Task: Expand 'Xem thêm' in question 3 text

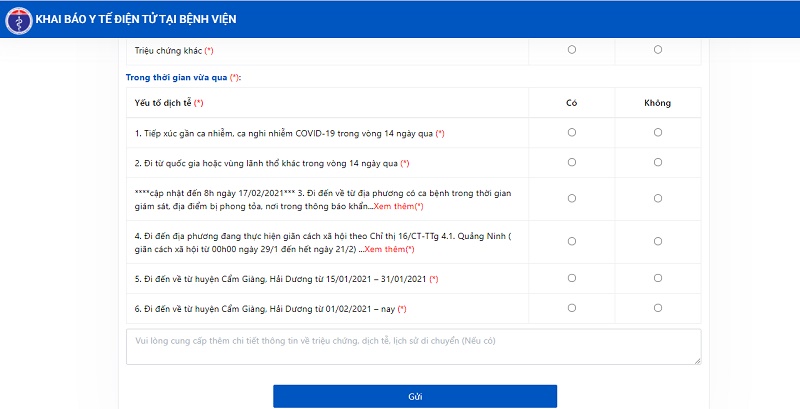Action: point(393,205)
